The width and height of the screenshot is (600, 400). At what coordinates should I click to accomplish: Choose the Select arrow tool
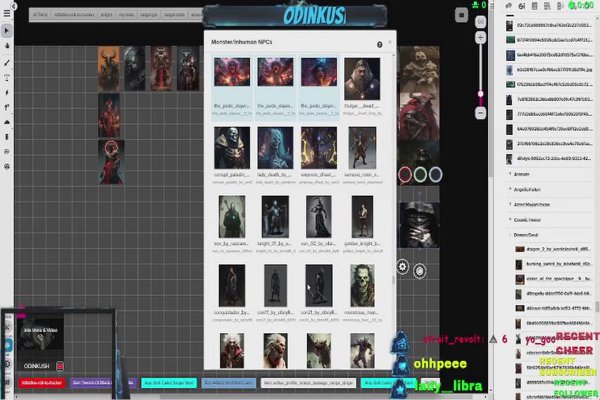[7, 31]
